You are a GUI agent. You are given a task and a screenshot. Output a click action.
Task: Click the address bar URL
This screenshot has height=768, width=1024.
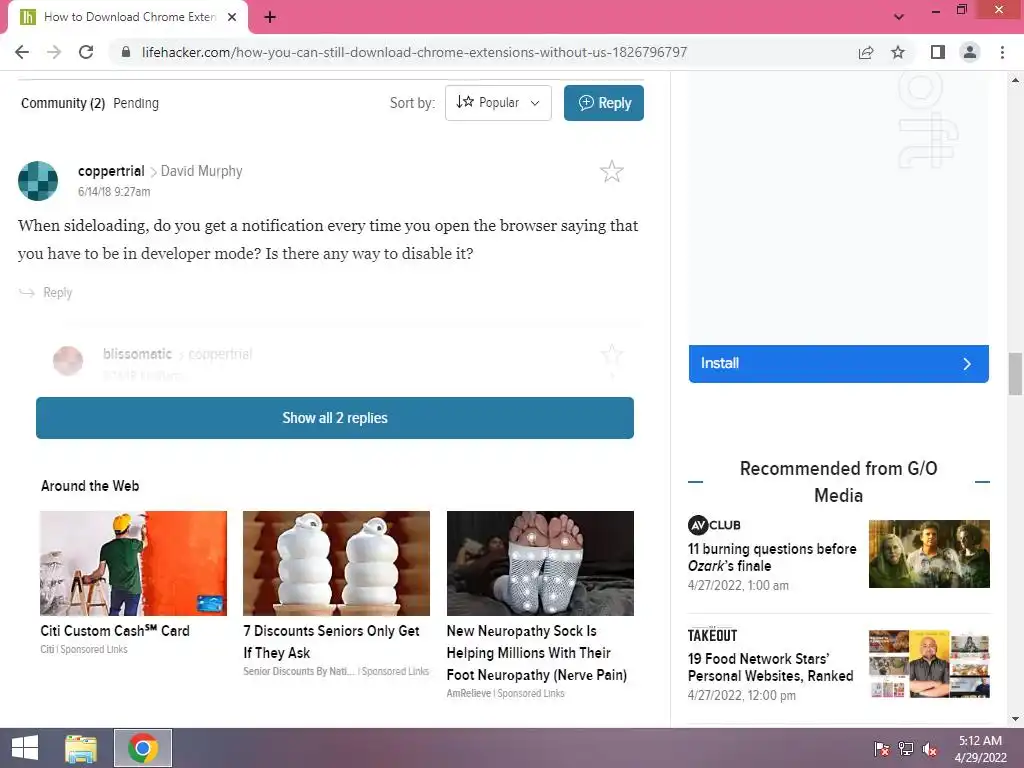tap(414, 52)
